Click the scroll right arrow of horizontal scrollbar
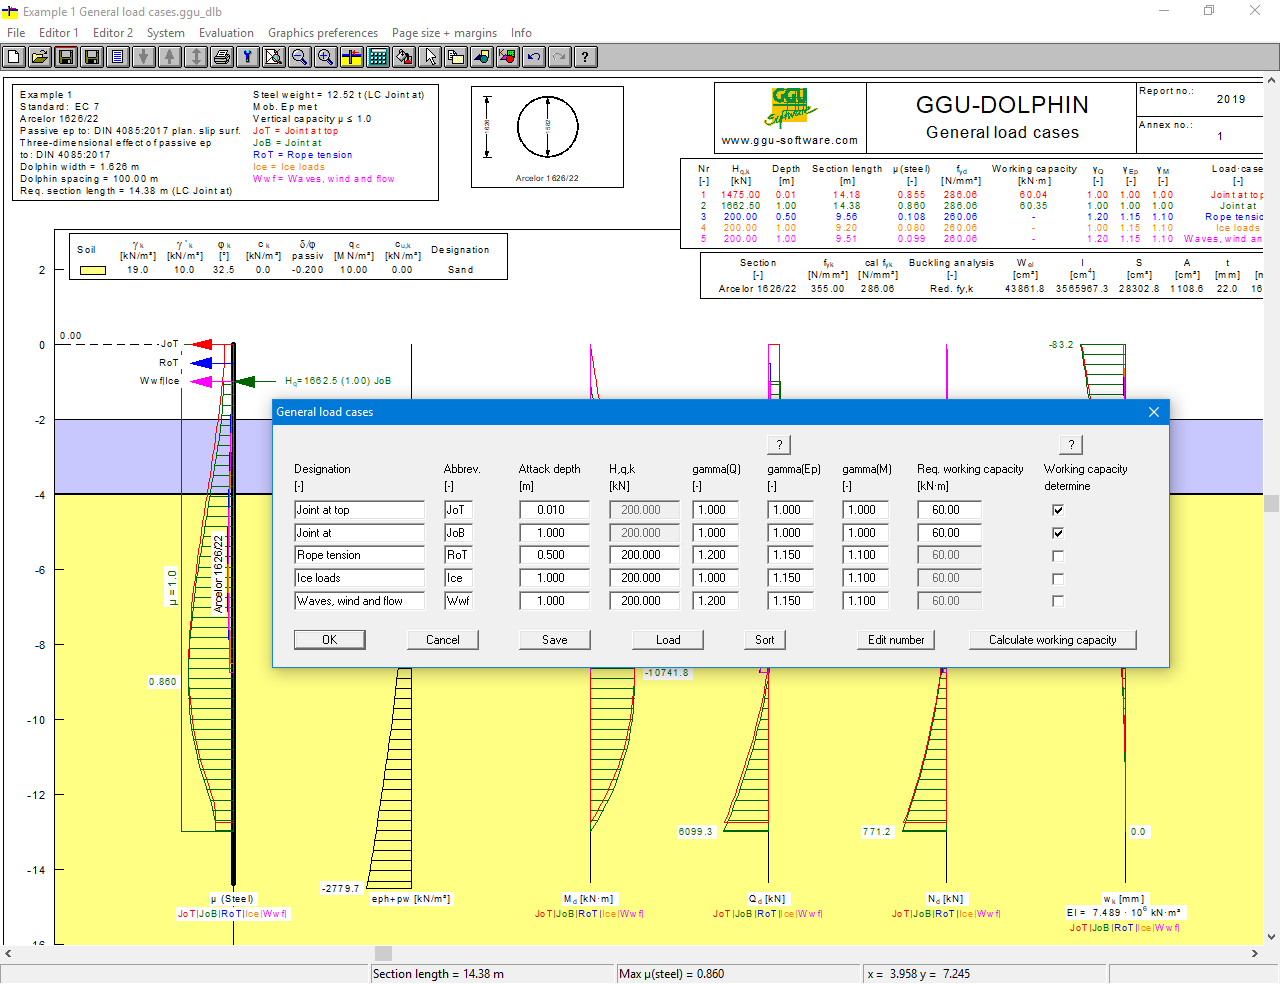The height and width of the screenshot is (984, 1280). tap(1255, 954)
